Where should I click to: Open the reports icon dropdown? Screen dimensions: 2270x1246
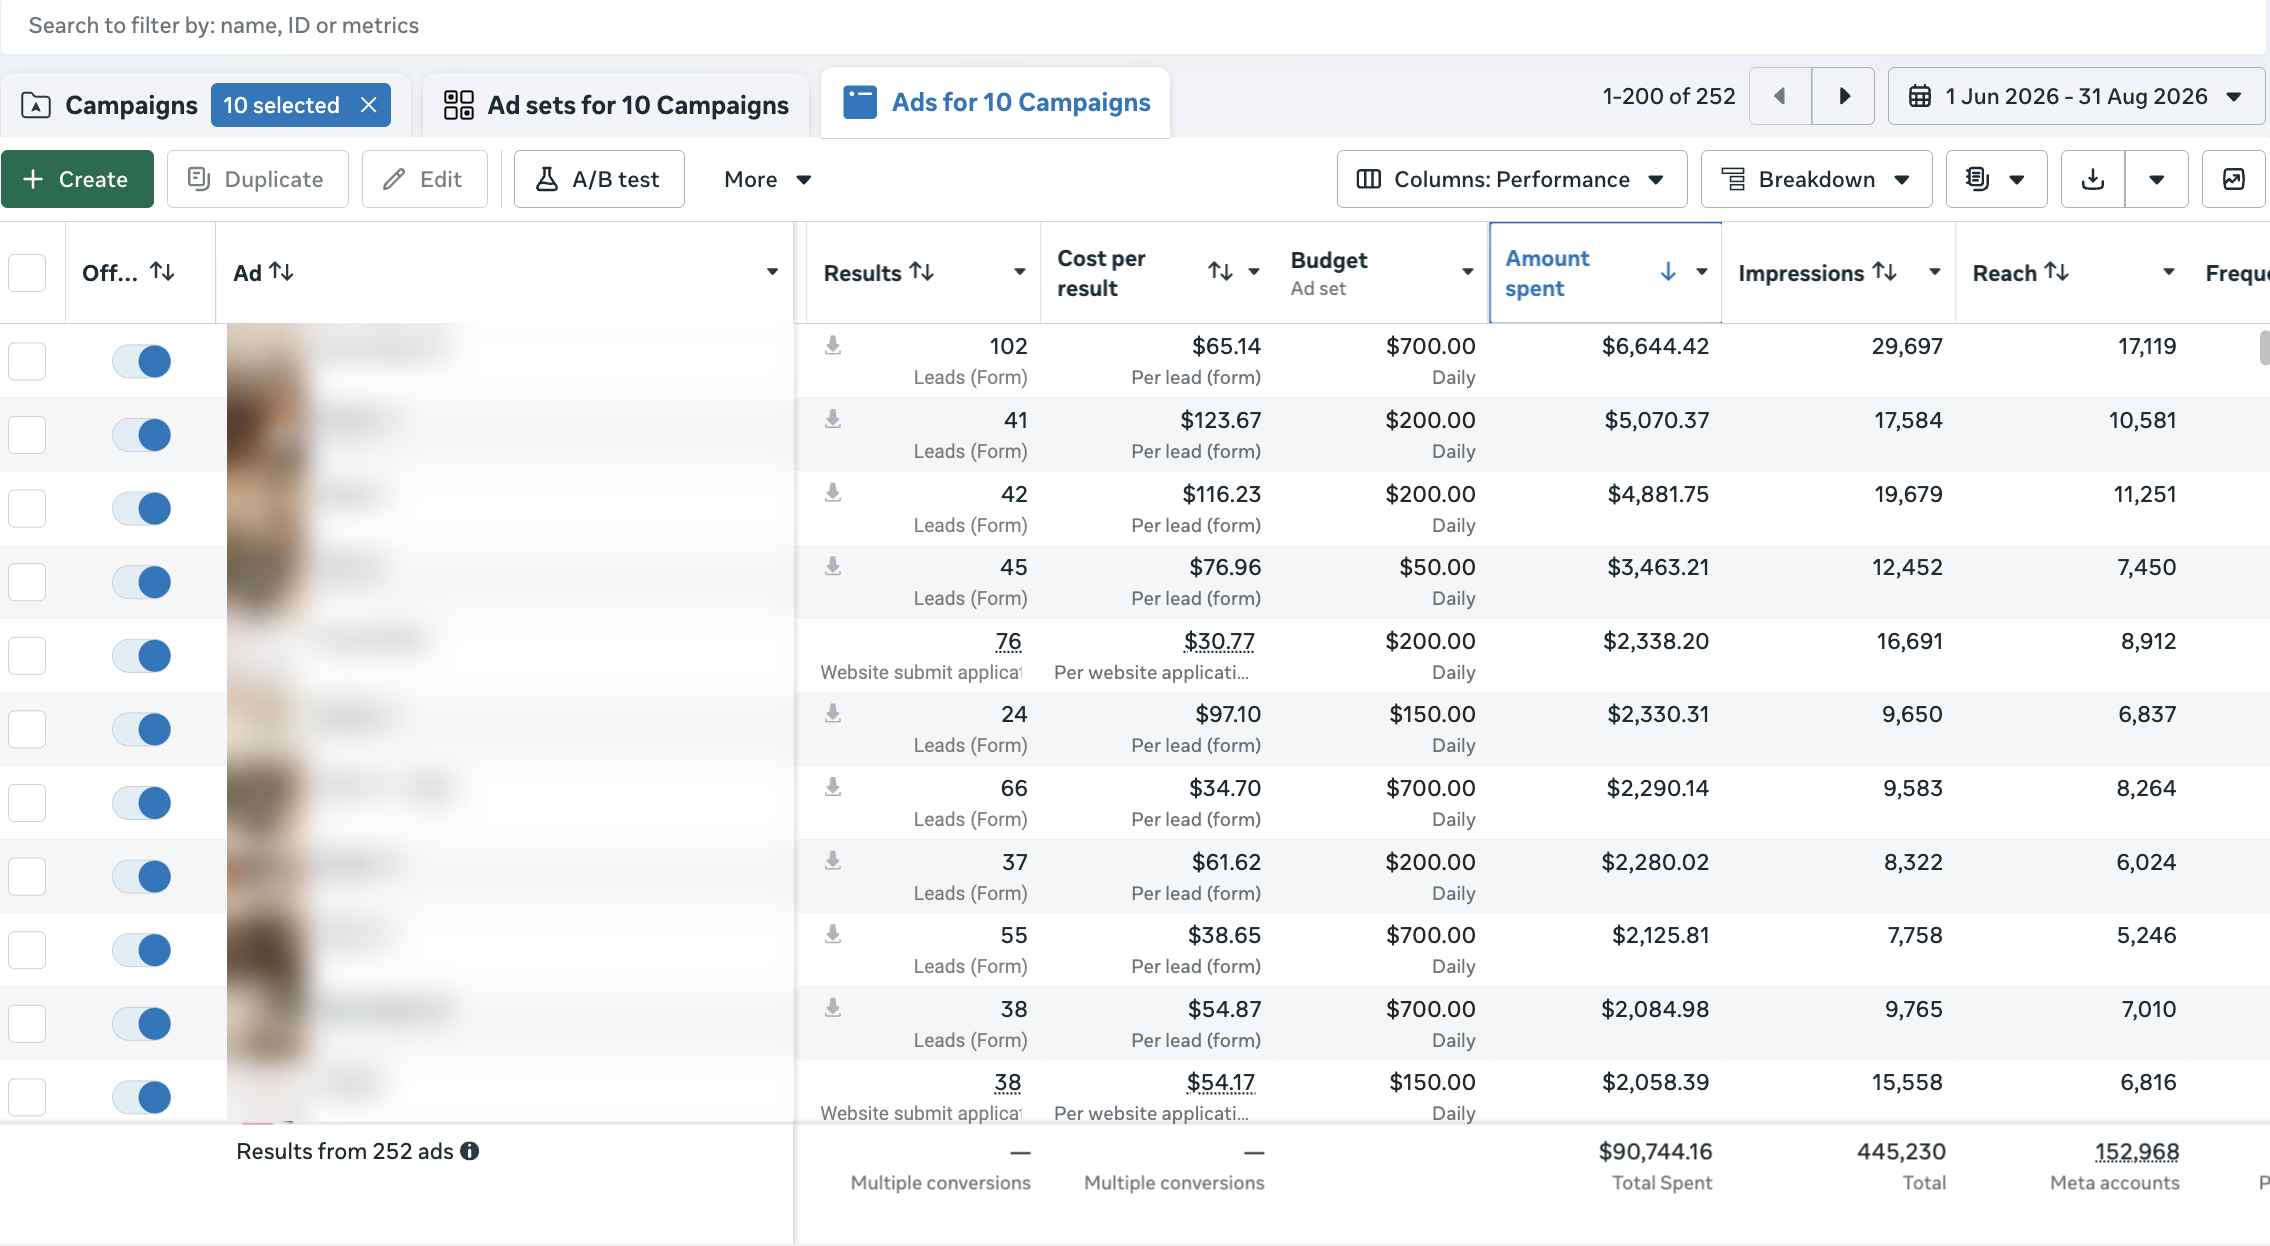click(x=1996, y=179)
